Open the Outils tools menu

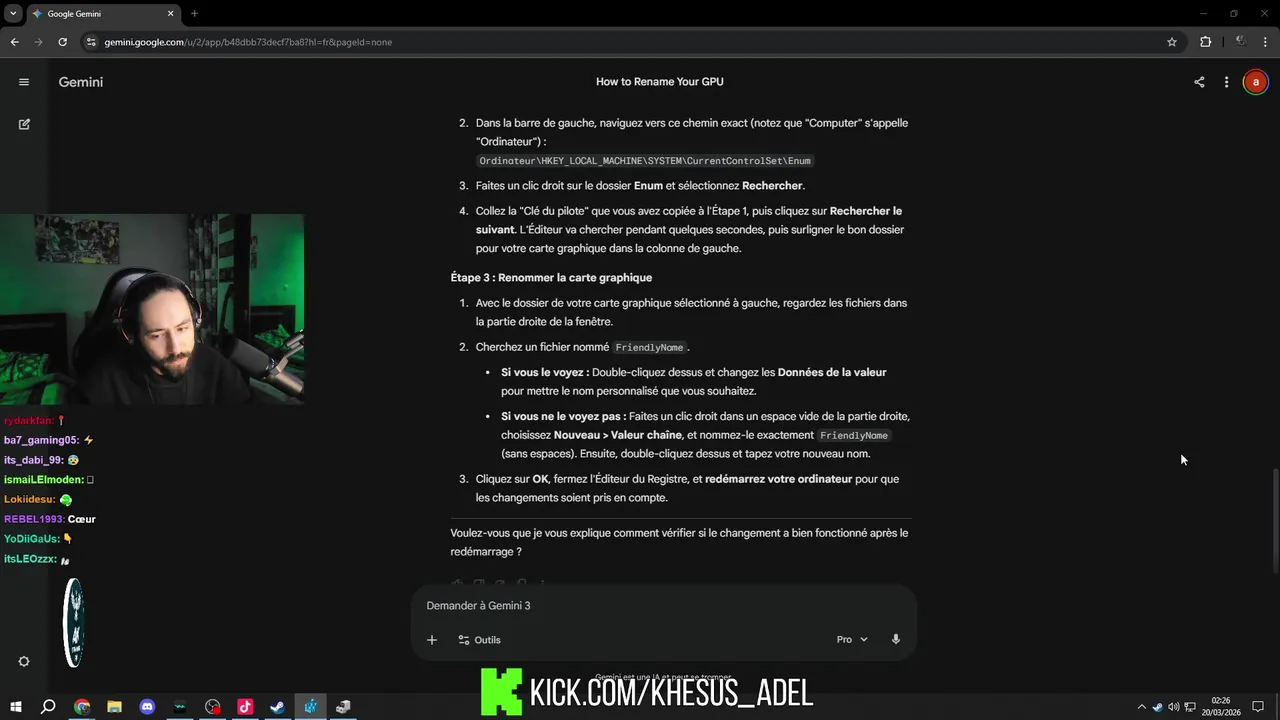coord(479,640)
